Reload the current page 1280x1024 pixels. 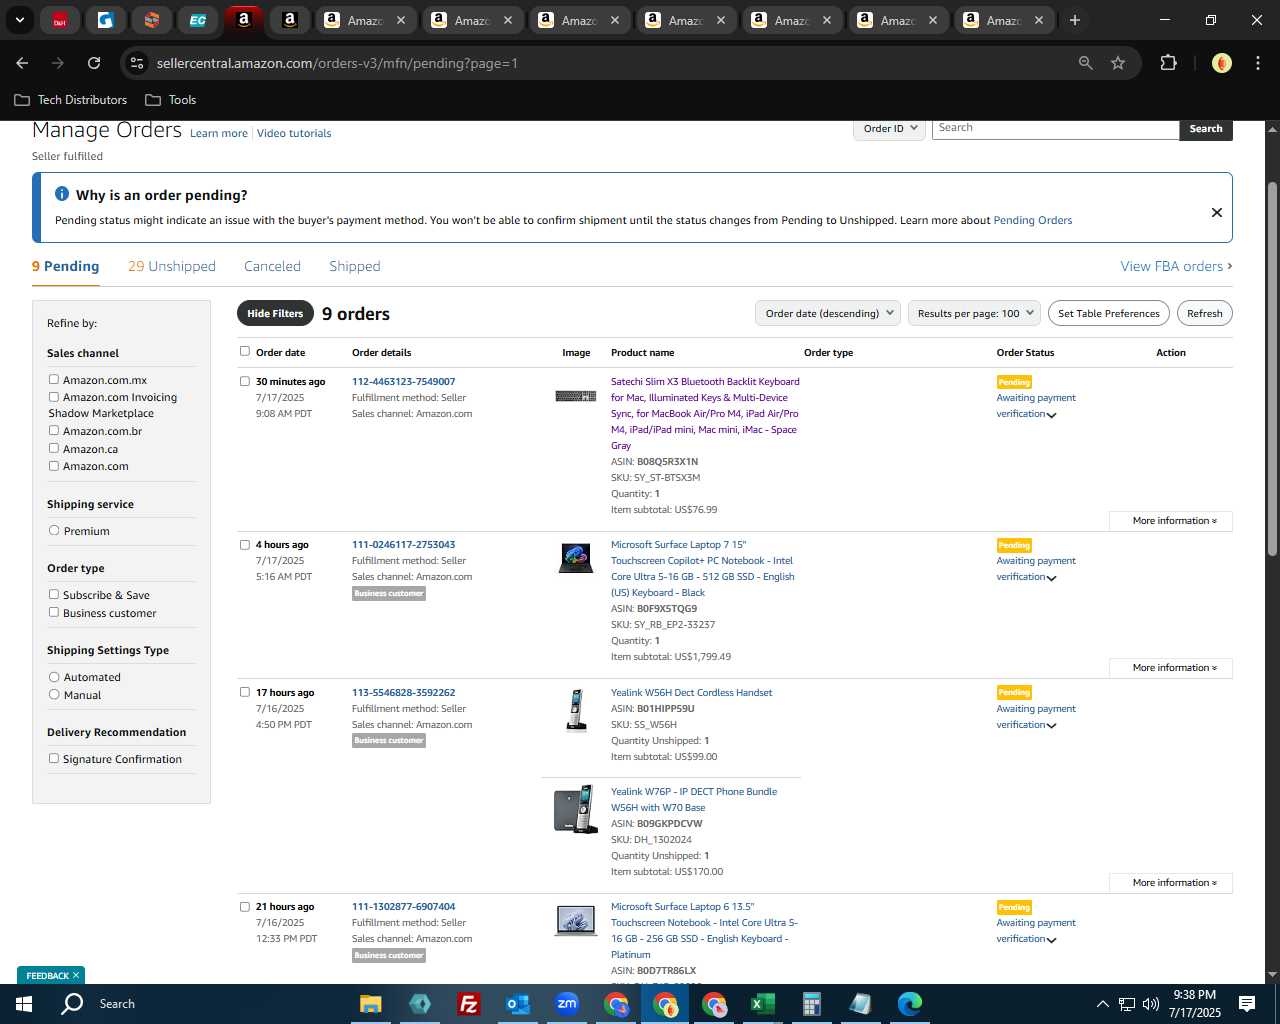(94, 63)
